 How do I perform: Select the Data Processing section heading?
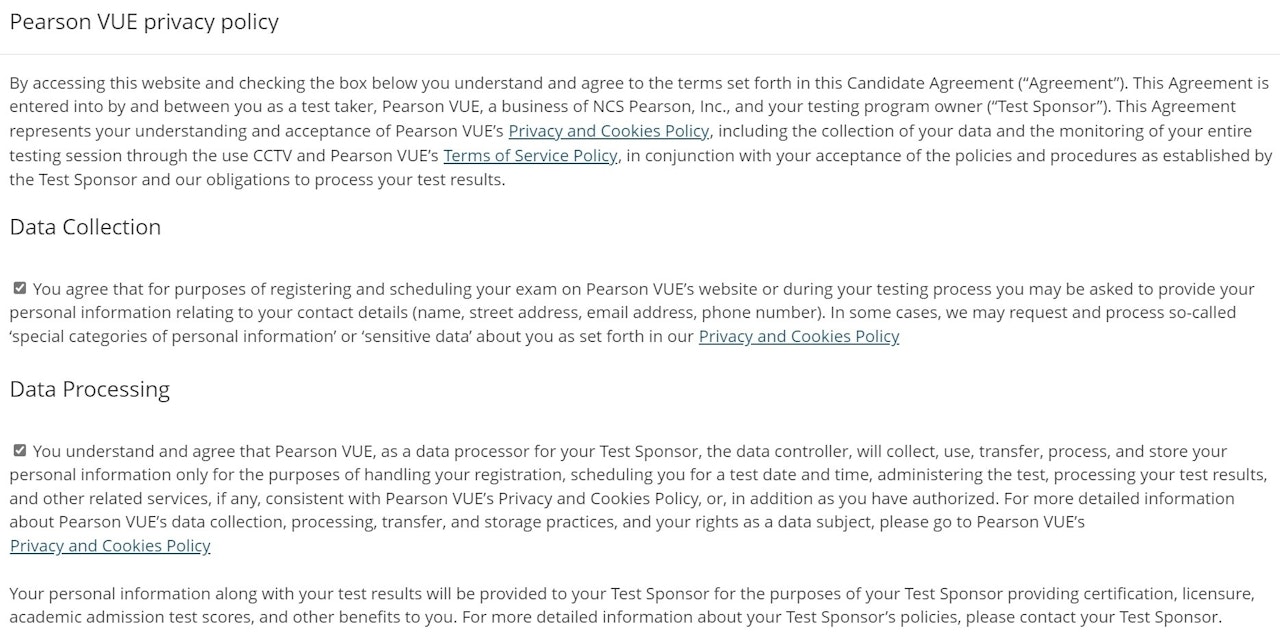coord(90,389)
